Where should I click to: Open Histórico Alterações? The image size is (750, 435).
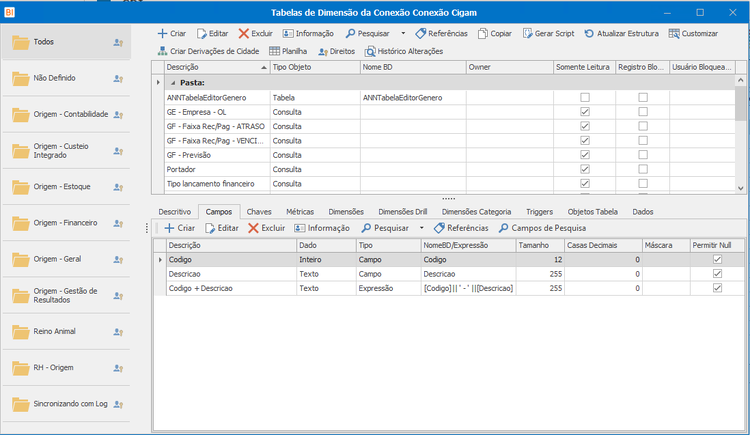click(x=404, y=51)
